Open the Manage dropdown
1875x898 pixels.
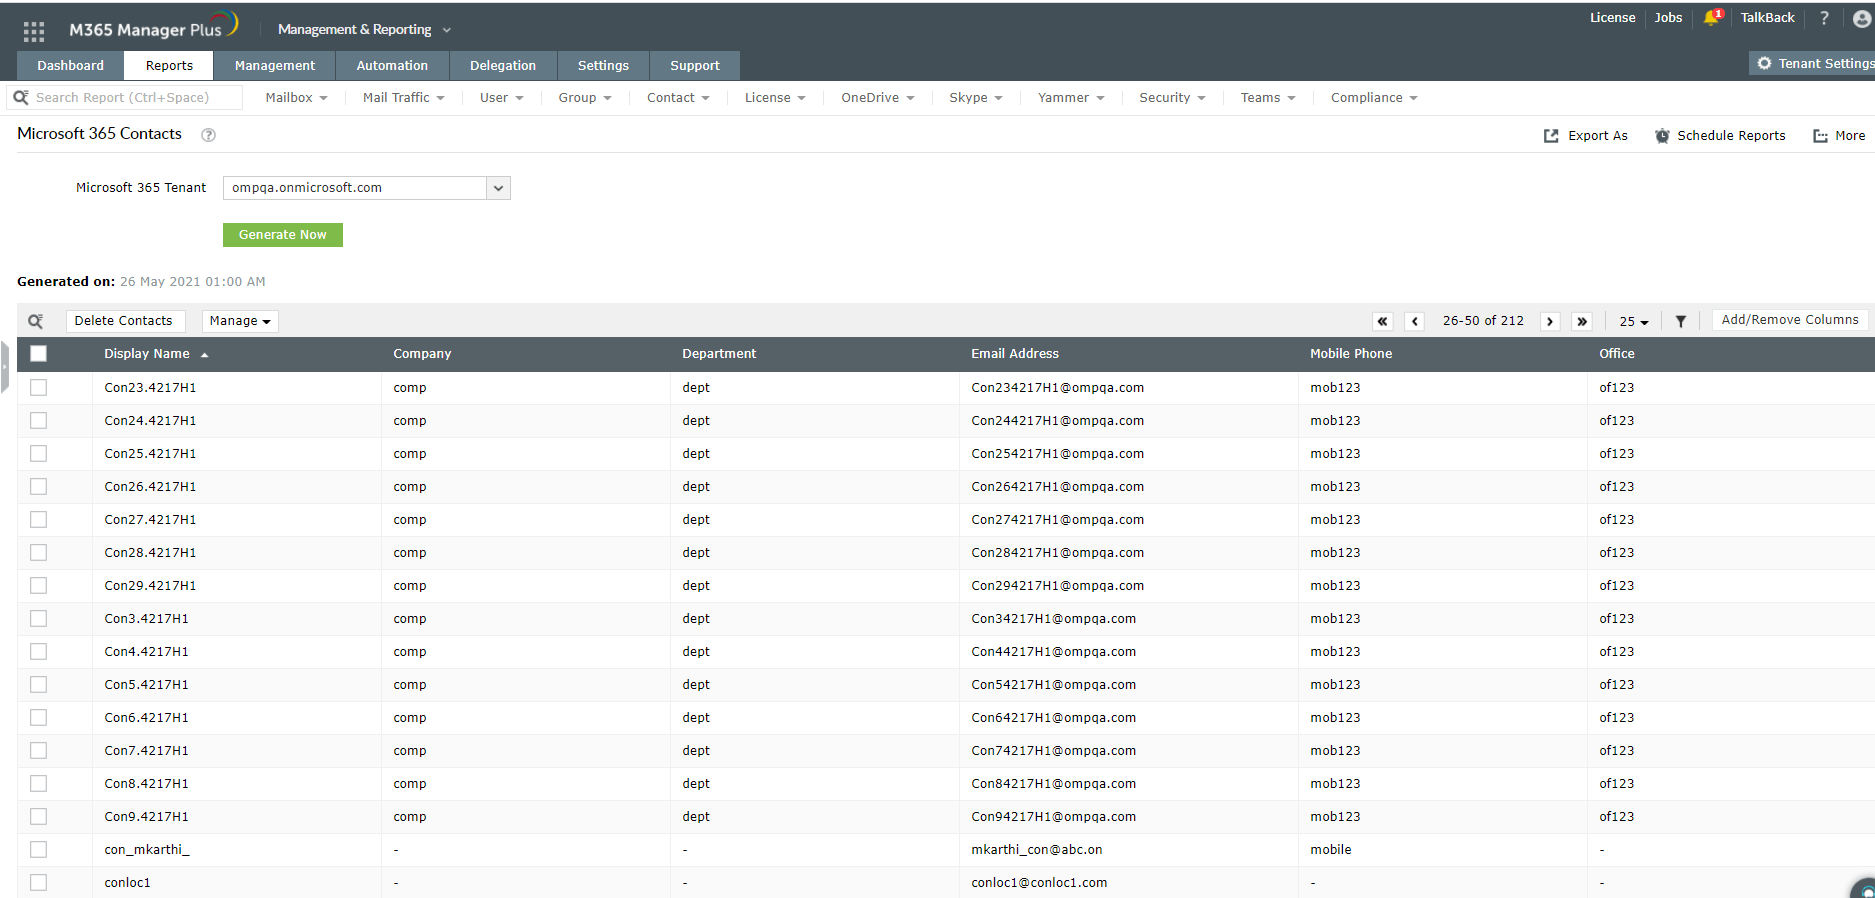tap(240, 321)
